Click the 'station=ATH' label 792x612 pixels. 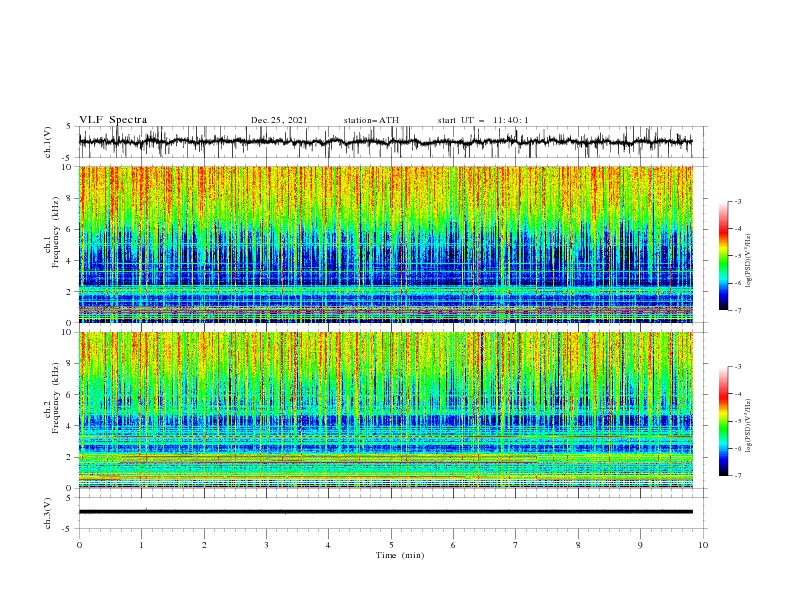(x=371, y=120)
